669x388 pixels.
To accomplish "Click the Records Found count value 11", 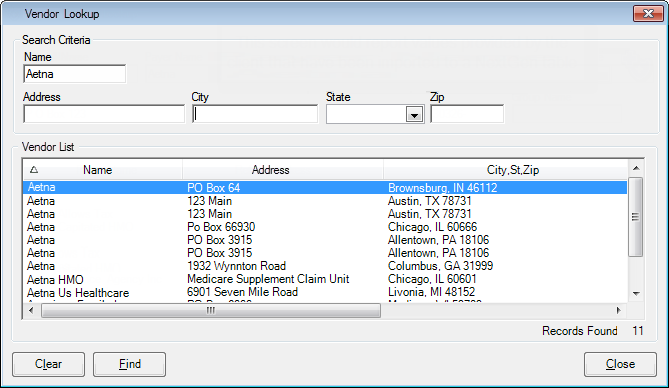I will click(638, 331).
